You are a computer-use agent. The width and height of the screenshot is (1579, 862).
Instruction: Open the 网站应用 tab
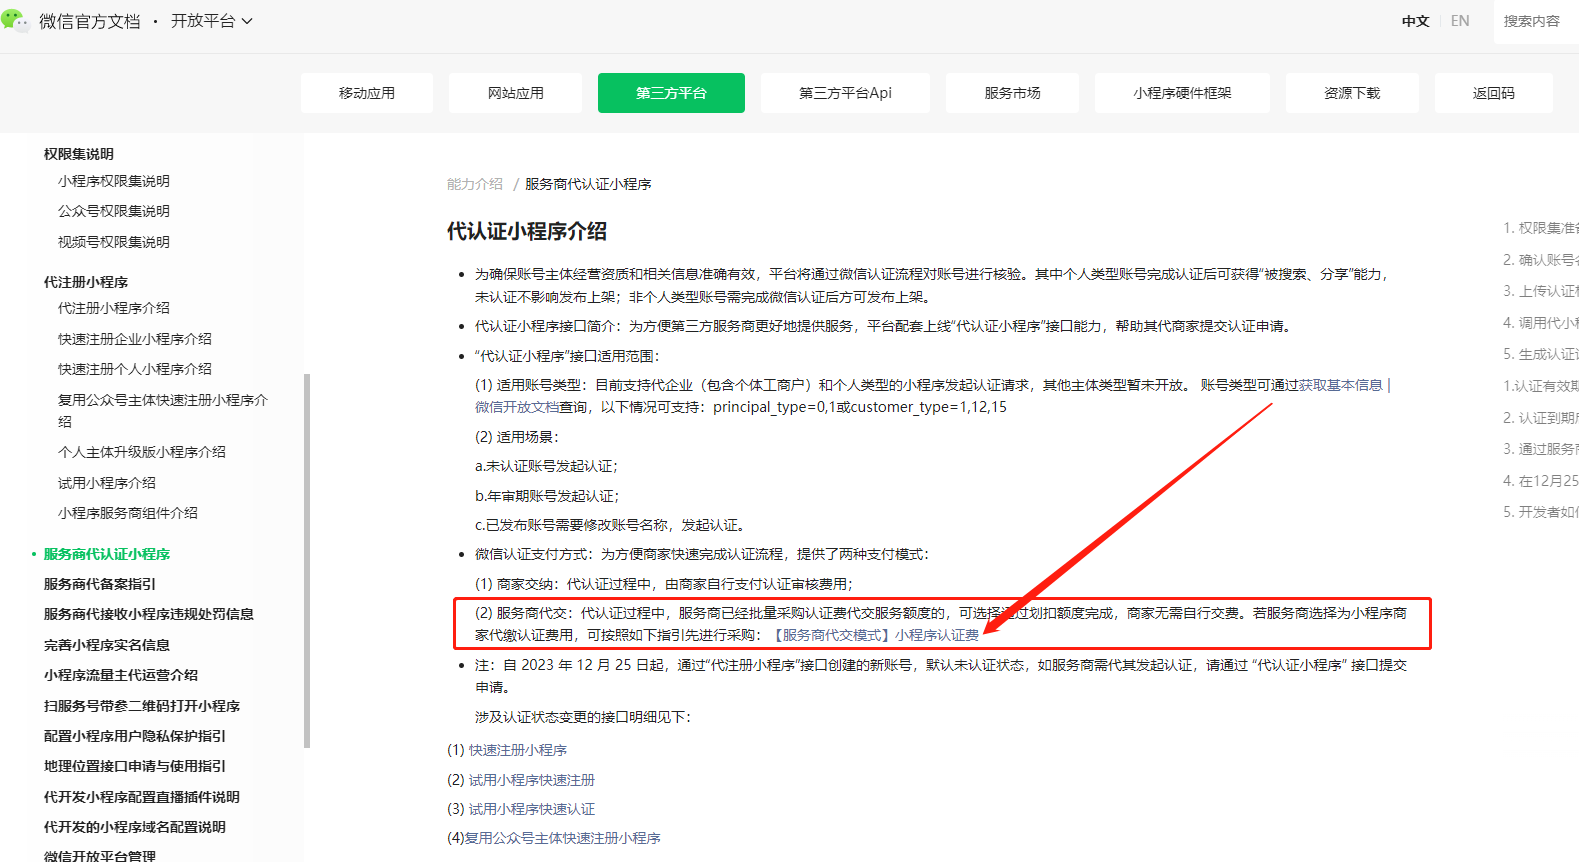516,93
